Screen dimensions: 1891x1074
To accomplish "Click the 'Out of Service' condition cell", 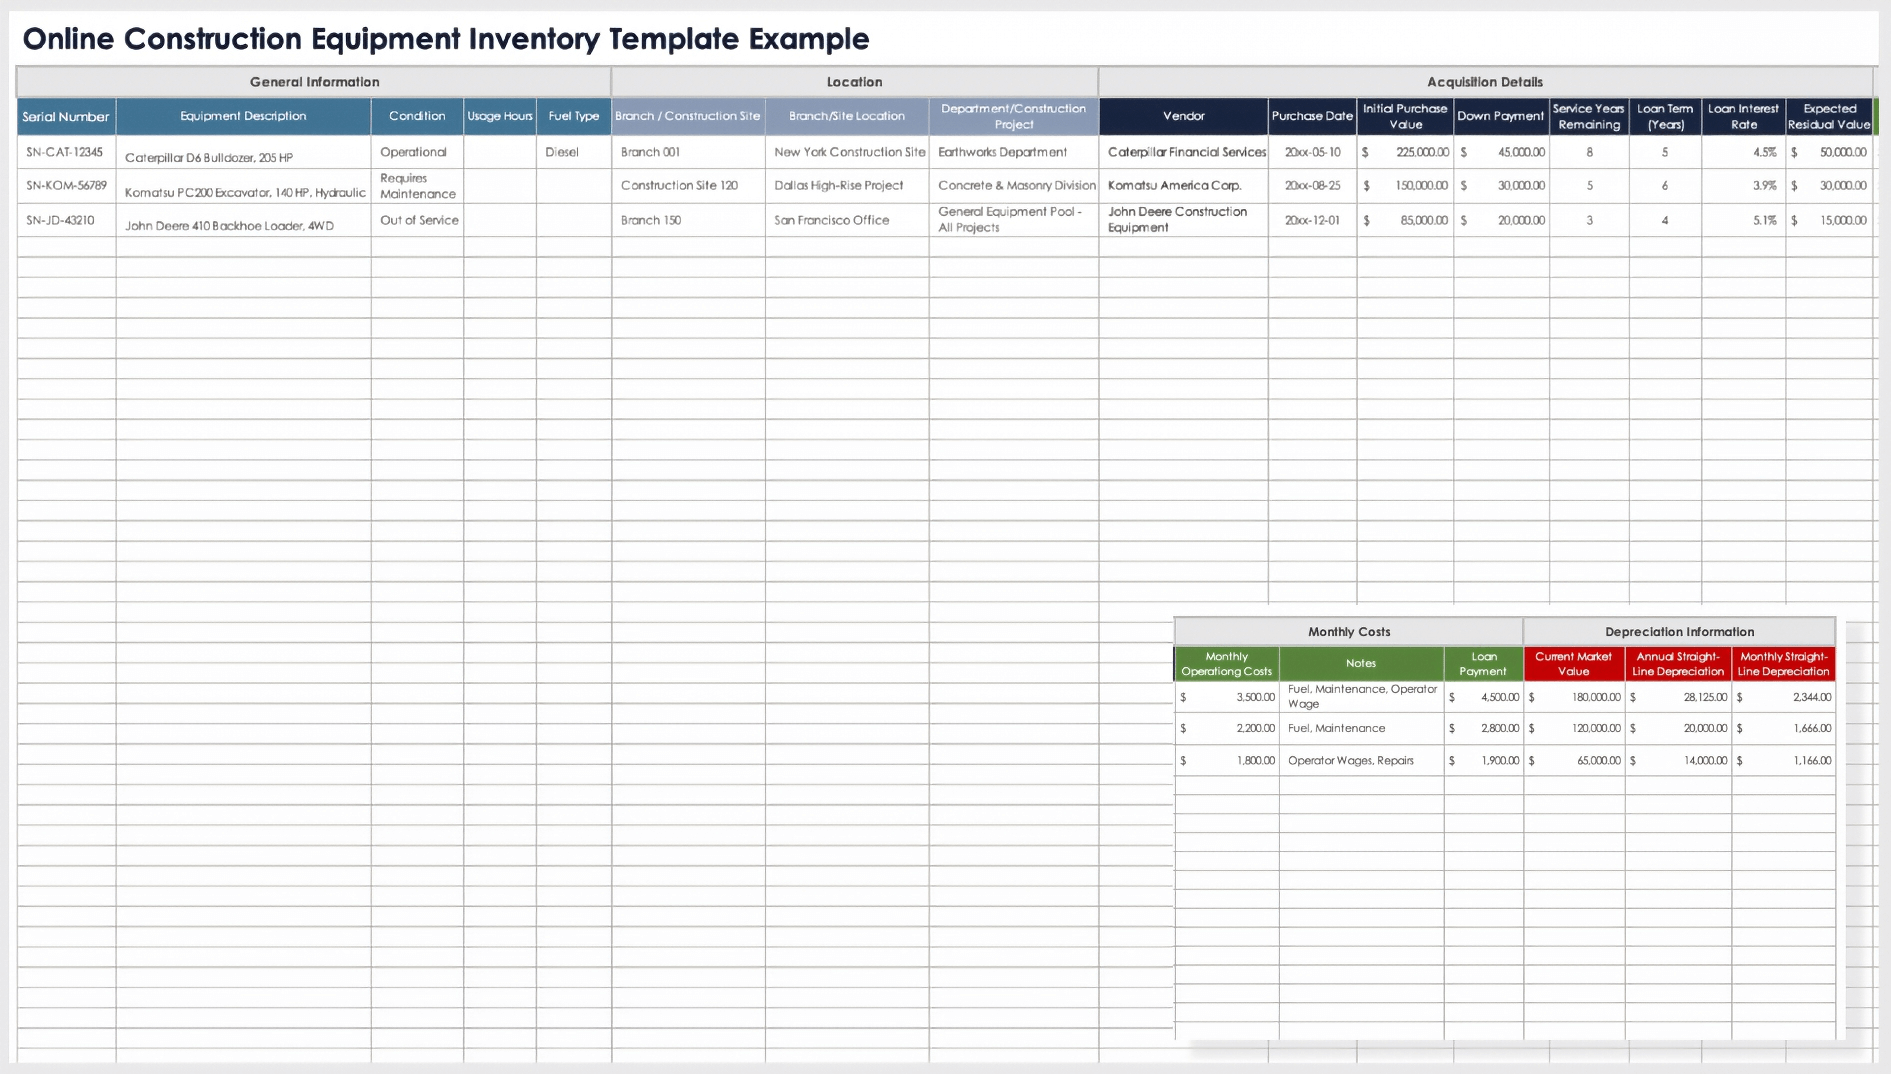I will 418,220.
